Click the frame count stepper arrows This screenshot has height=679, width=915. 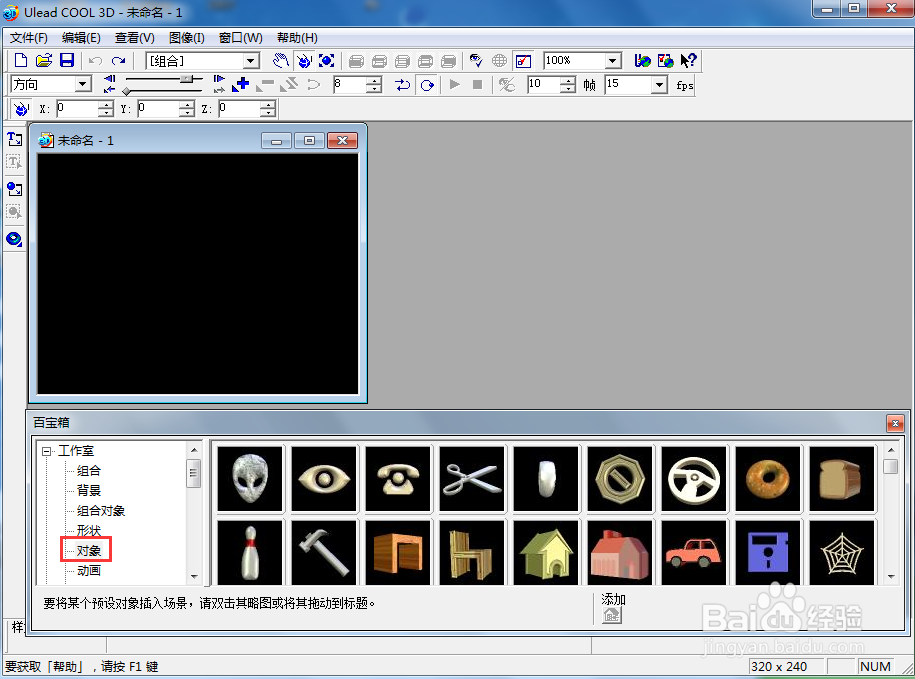click(x=567, y=85)
